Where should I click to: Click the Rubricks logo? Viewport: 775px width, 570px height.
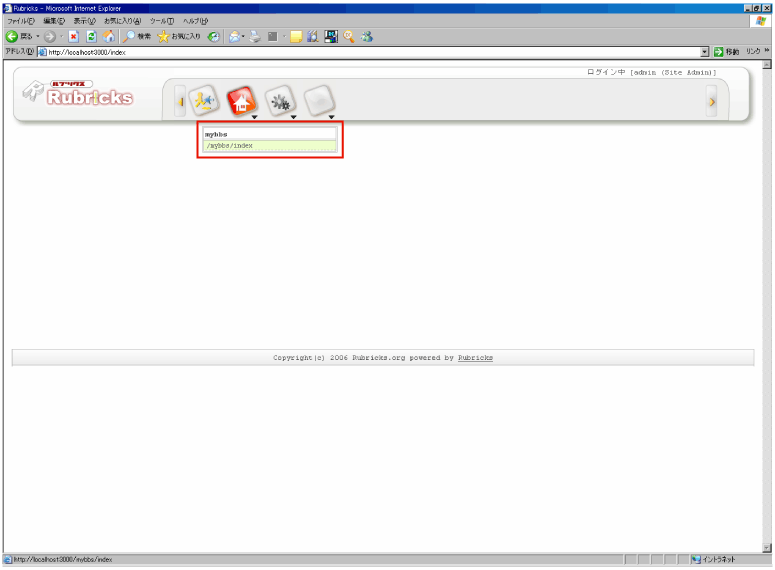pyautogui.click(x=78, y=94)
